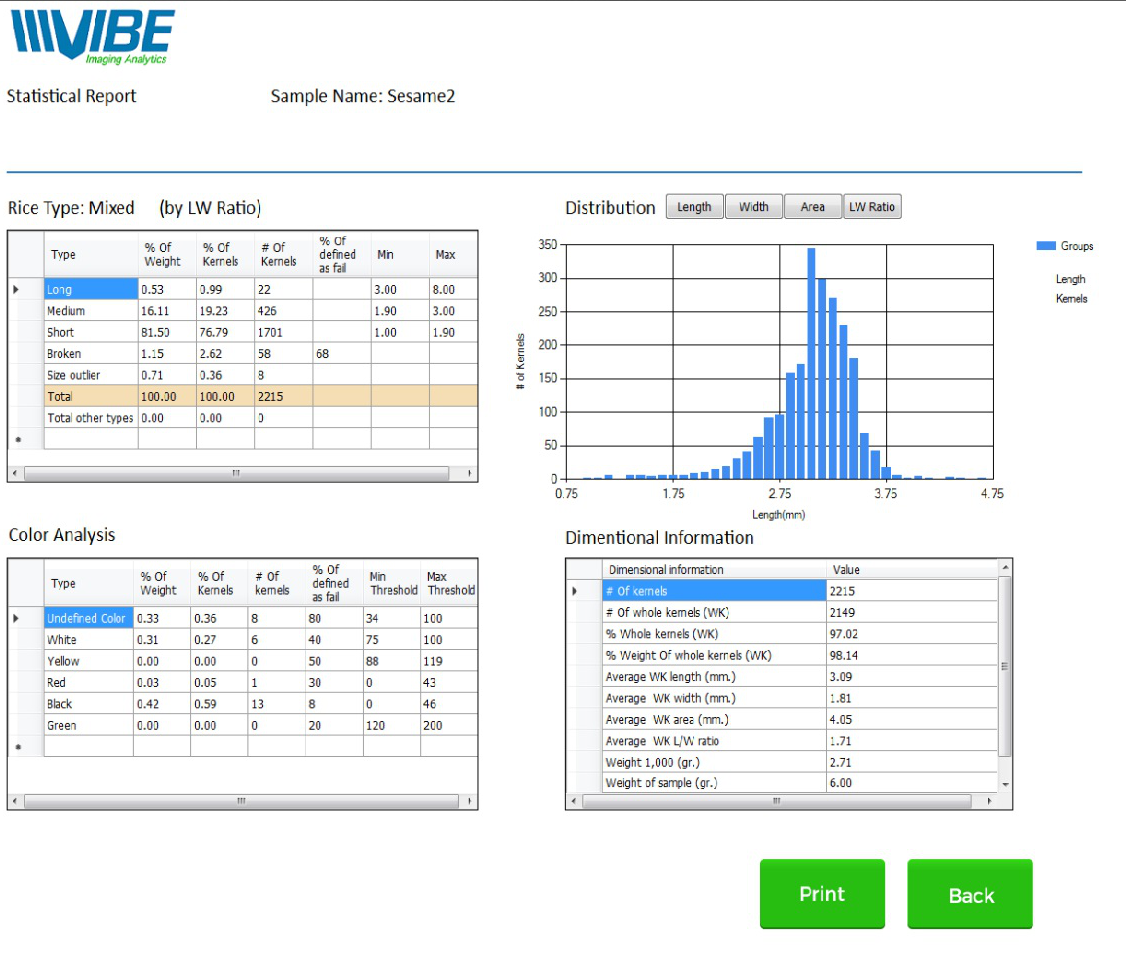Go back using the Back button

click(970, 895)
